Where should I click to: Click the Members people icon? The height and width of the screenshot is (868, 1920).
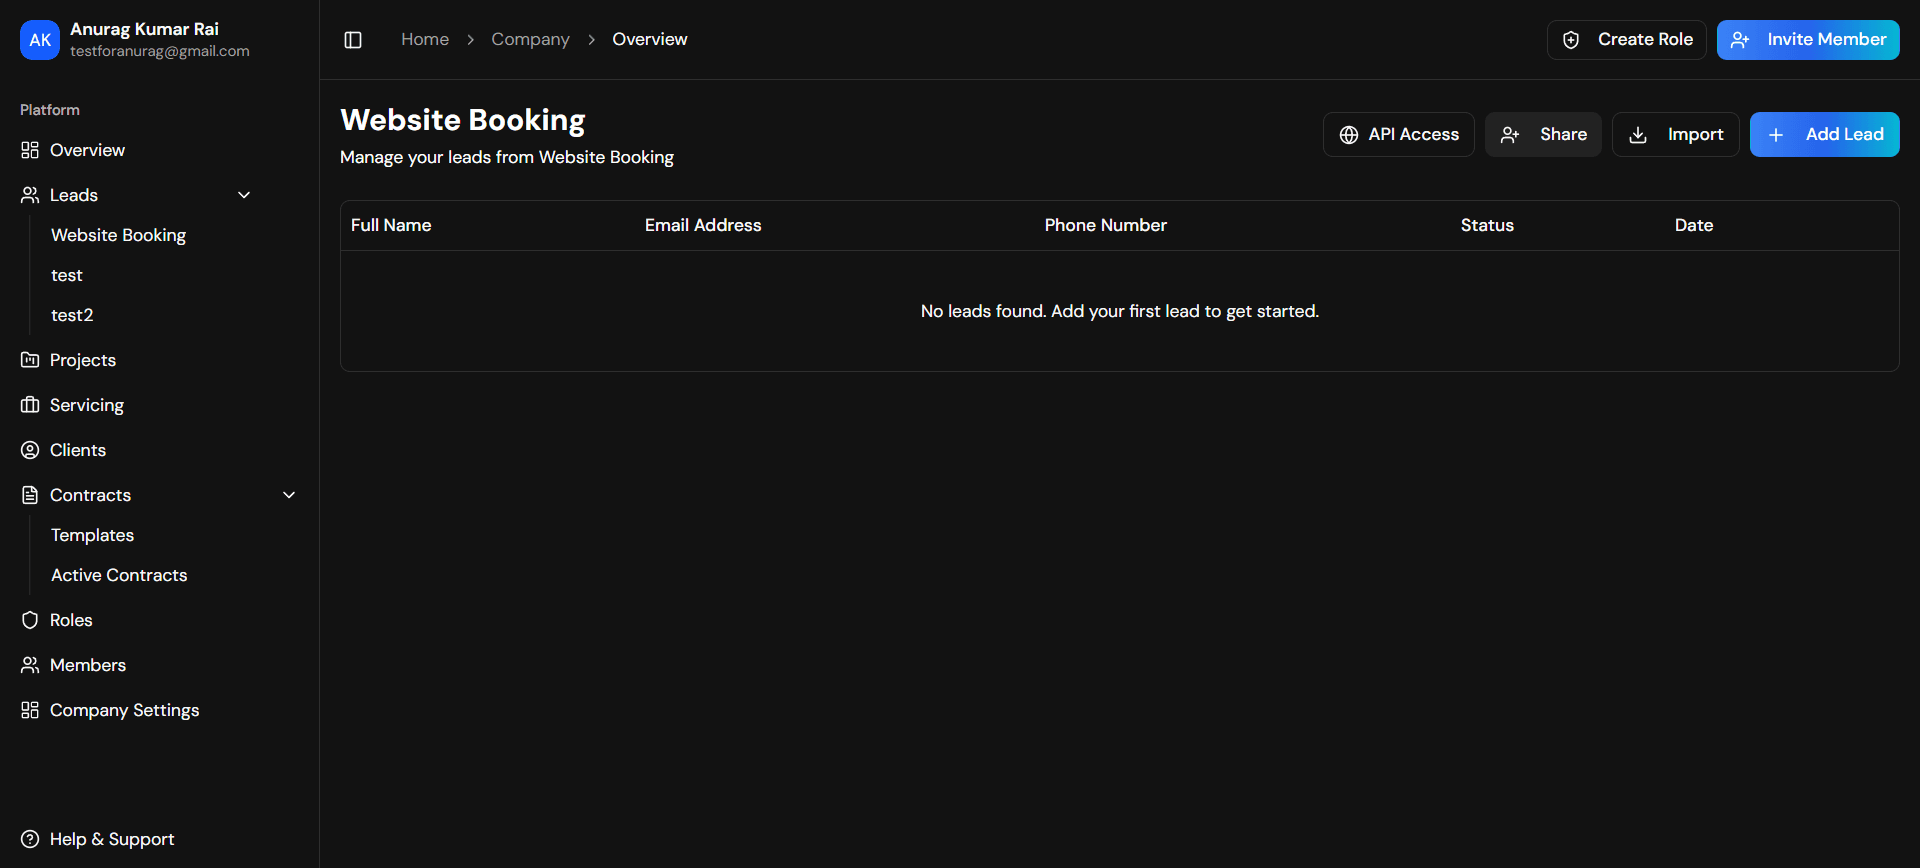[30, 665]
